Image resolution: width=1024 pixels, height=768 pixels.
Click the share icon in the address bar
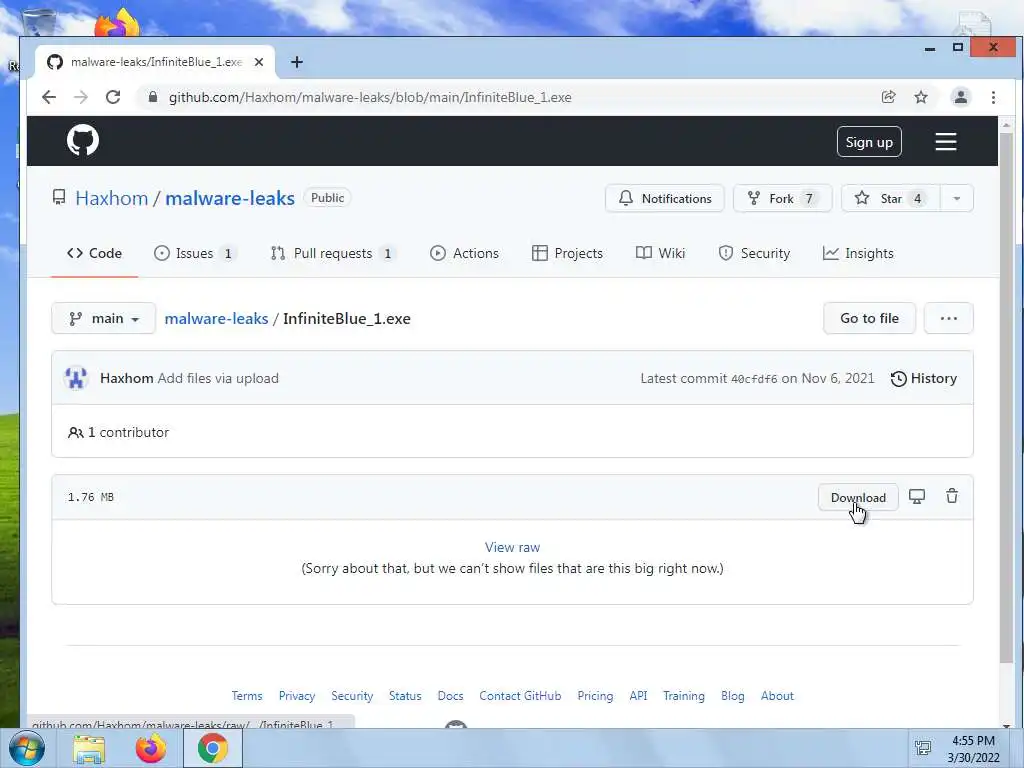coord(888,97)
